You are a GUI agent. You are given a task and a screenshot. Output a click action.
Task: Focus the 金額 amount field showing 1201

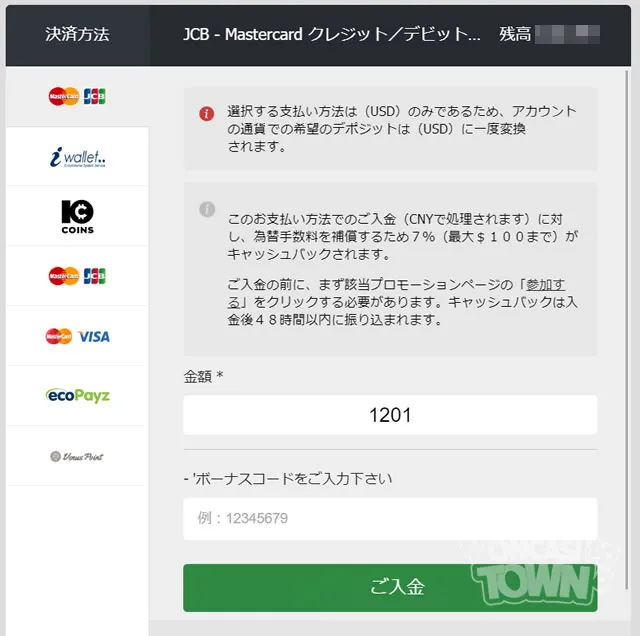[x=390, y=415]
